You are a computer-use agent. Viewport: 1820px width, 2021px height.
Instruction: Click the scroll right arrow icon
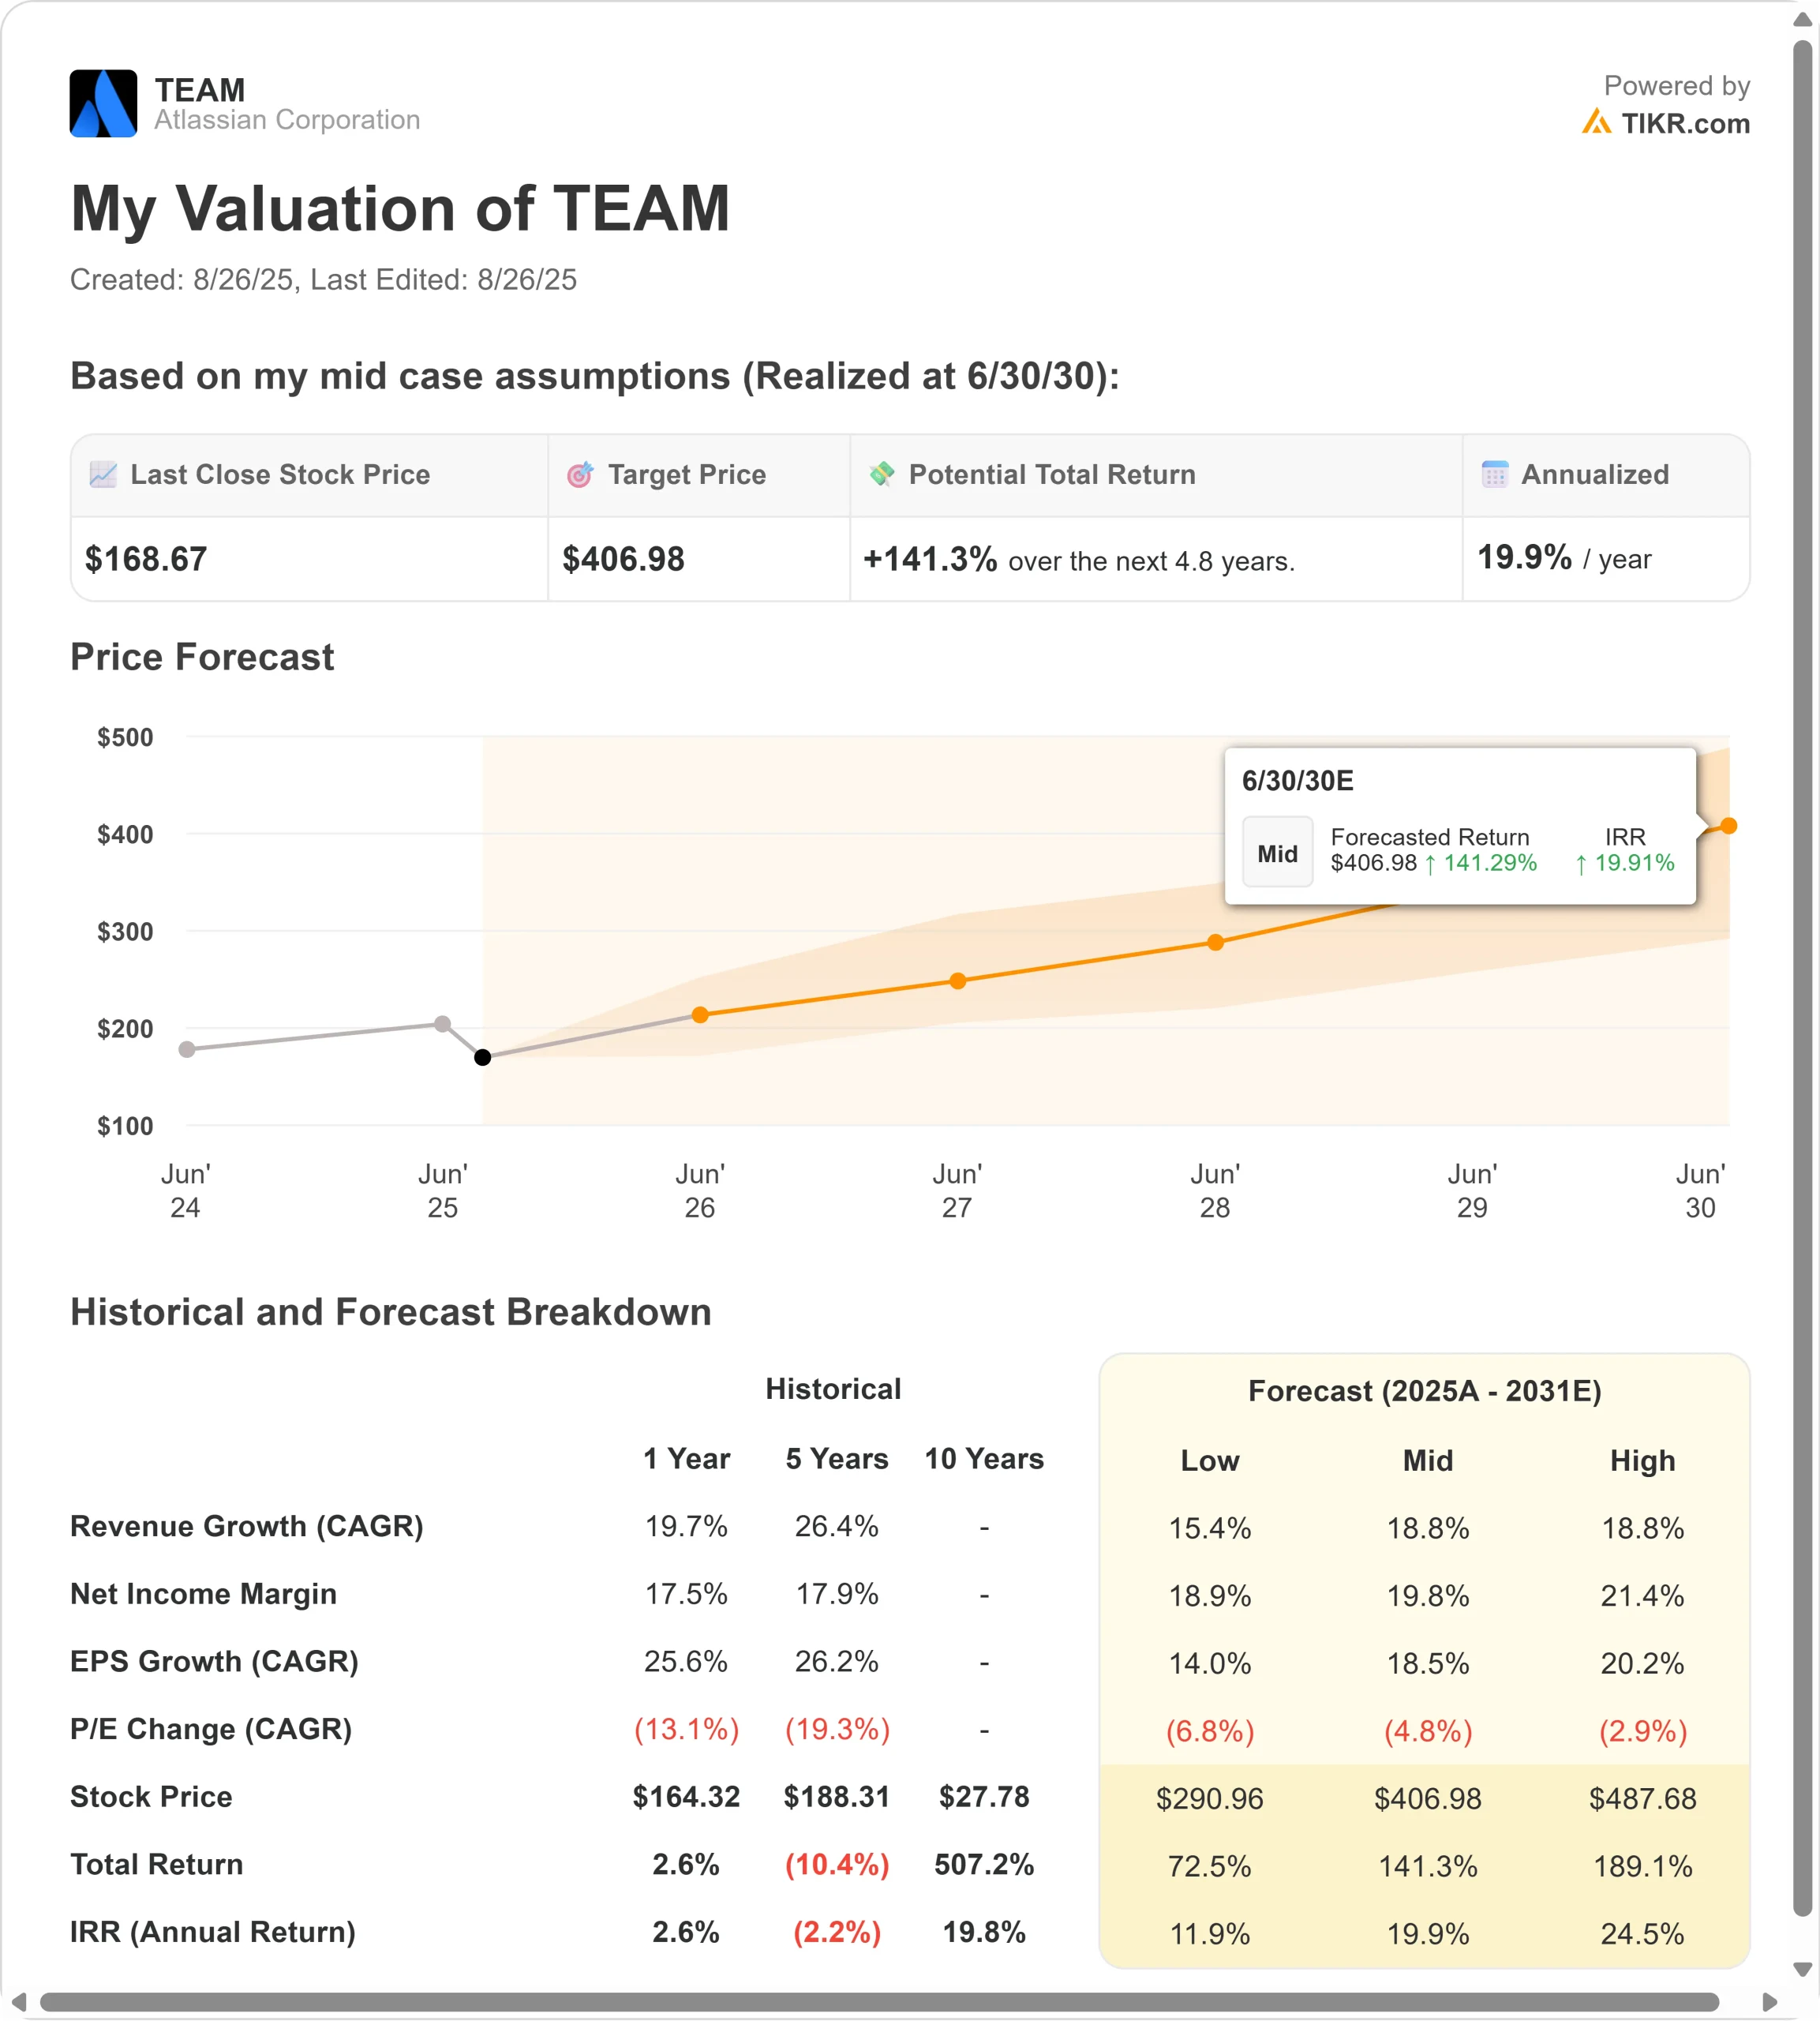pyautogui.click(x=1769, y=2002)
